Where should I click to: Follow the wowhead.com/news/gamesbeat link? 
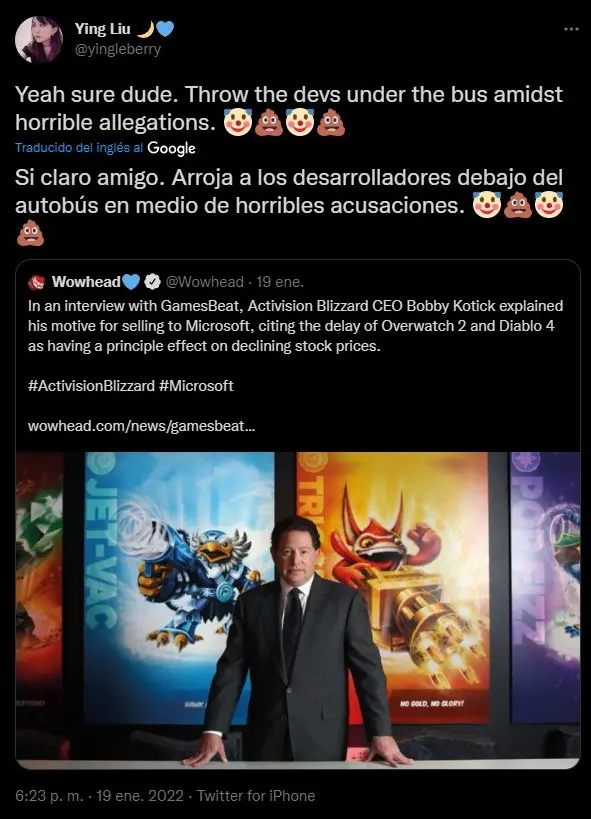tap(142, 426)
